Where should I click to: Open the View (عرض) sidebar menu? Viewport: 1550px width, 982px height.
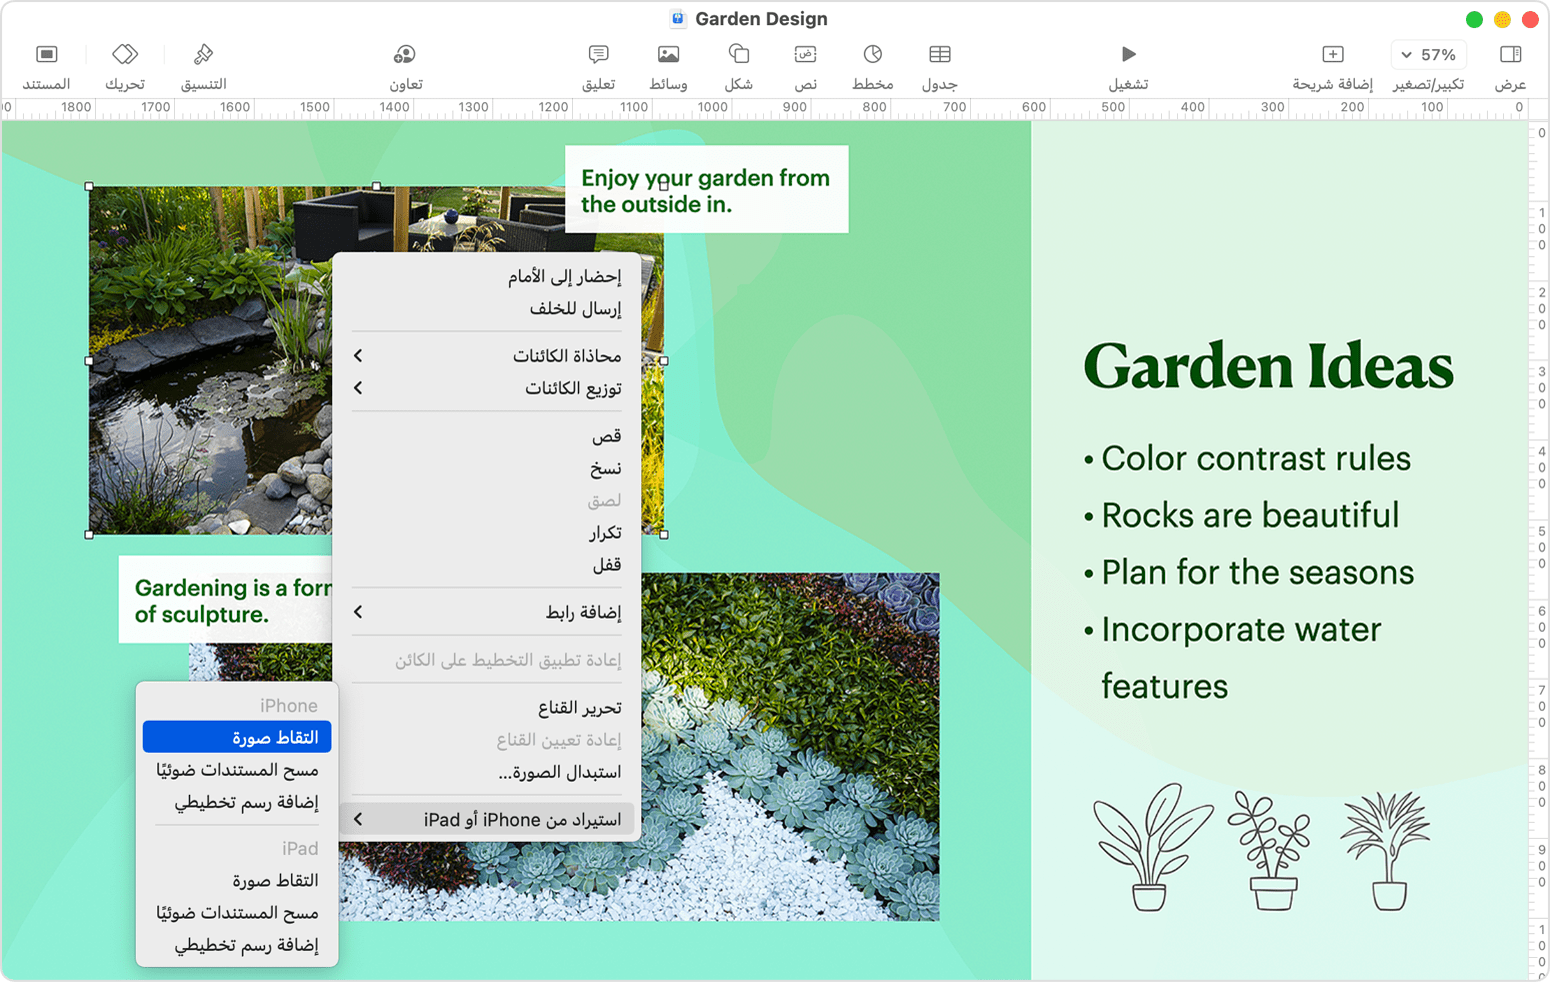[1510, 55]
